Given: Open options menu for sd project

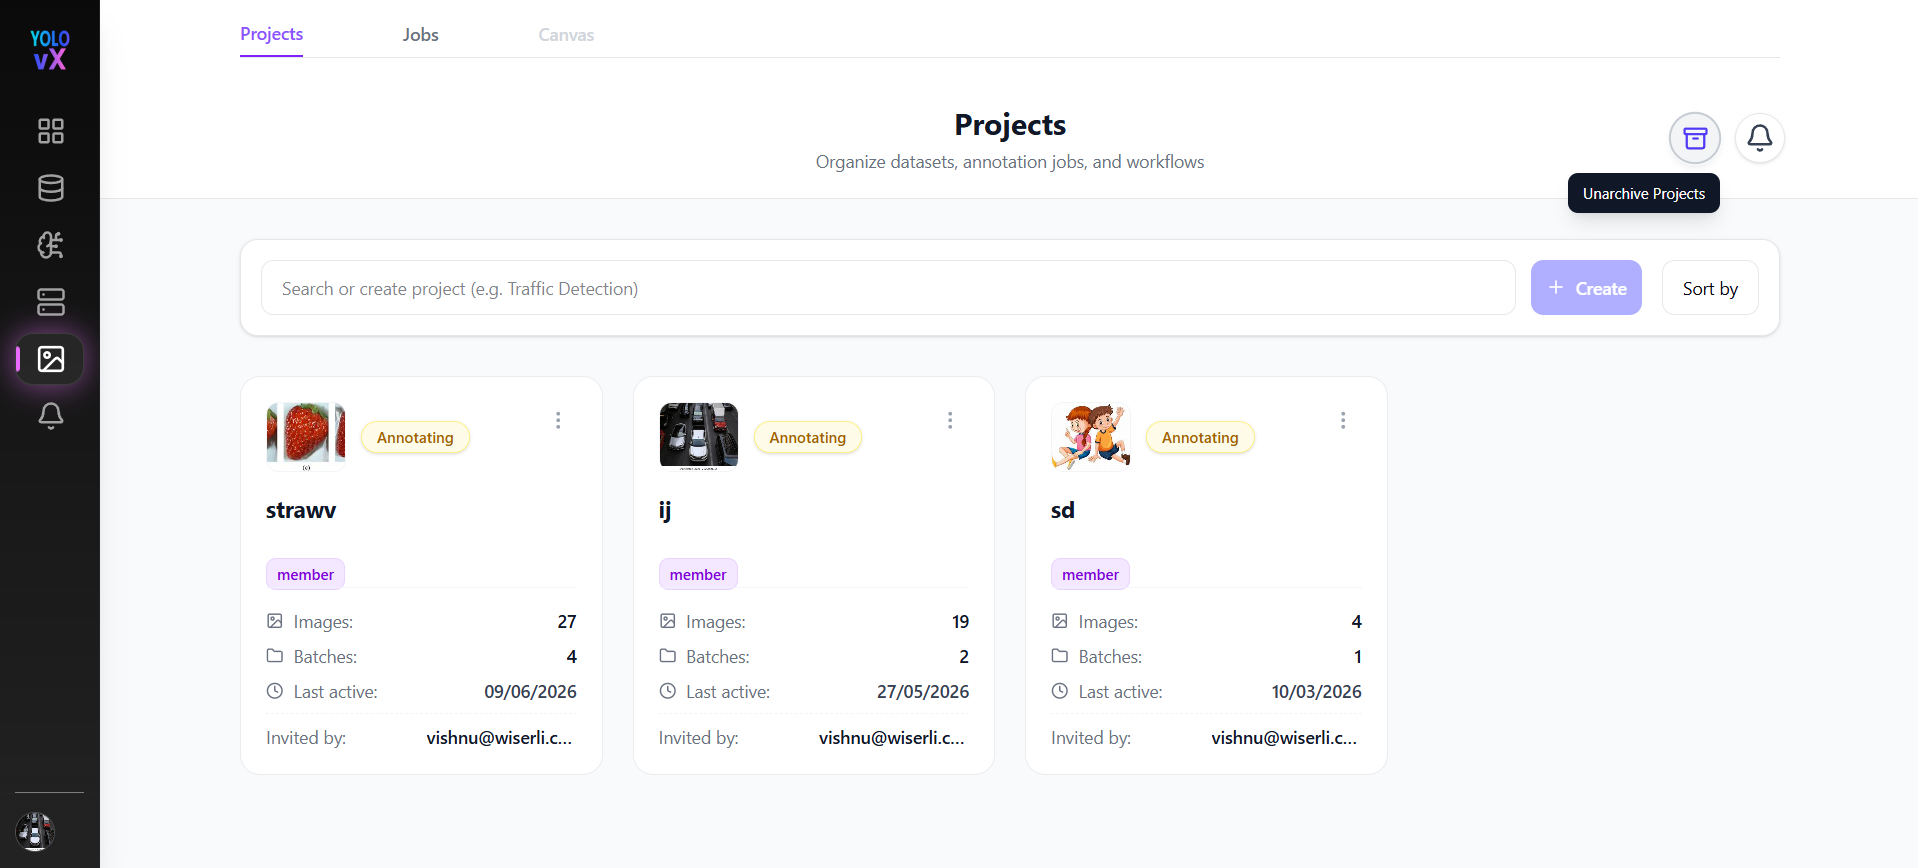Looking at the screenshot, I should (x=1343, y=421).
